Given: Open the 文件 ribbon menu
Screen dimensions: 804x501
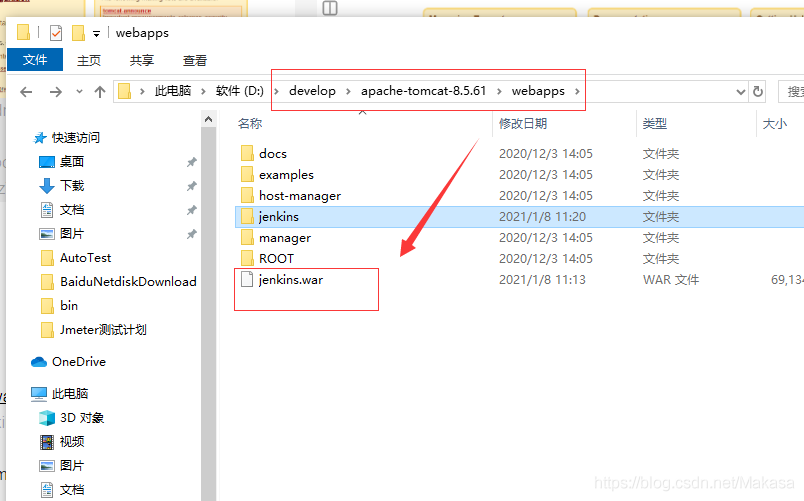Looking at the screenshot, I should click(x=35, y=60).
